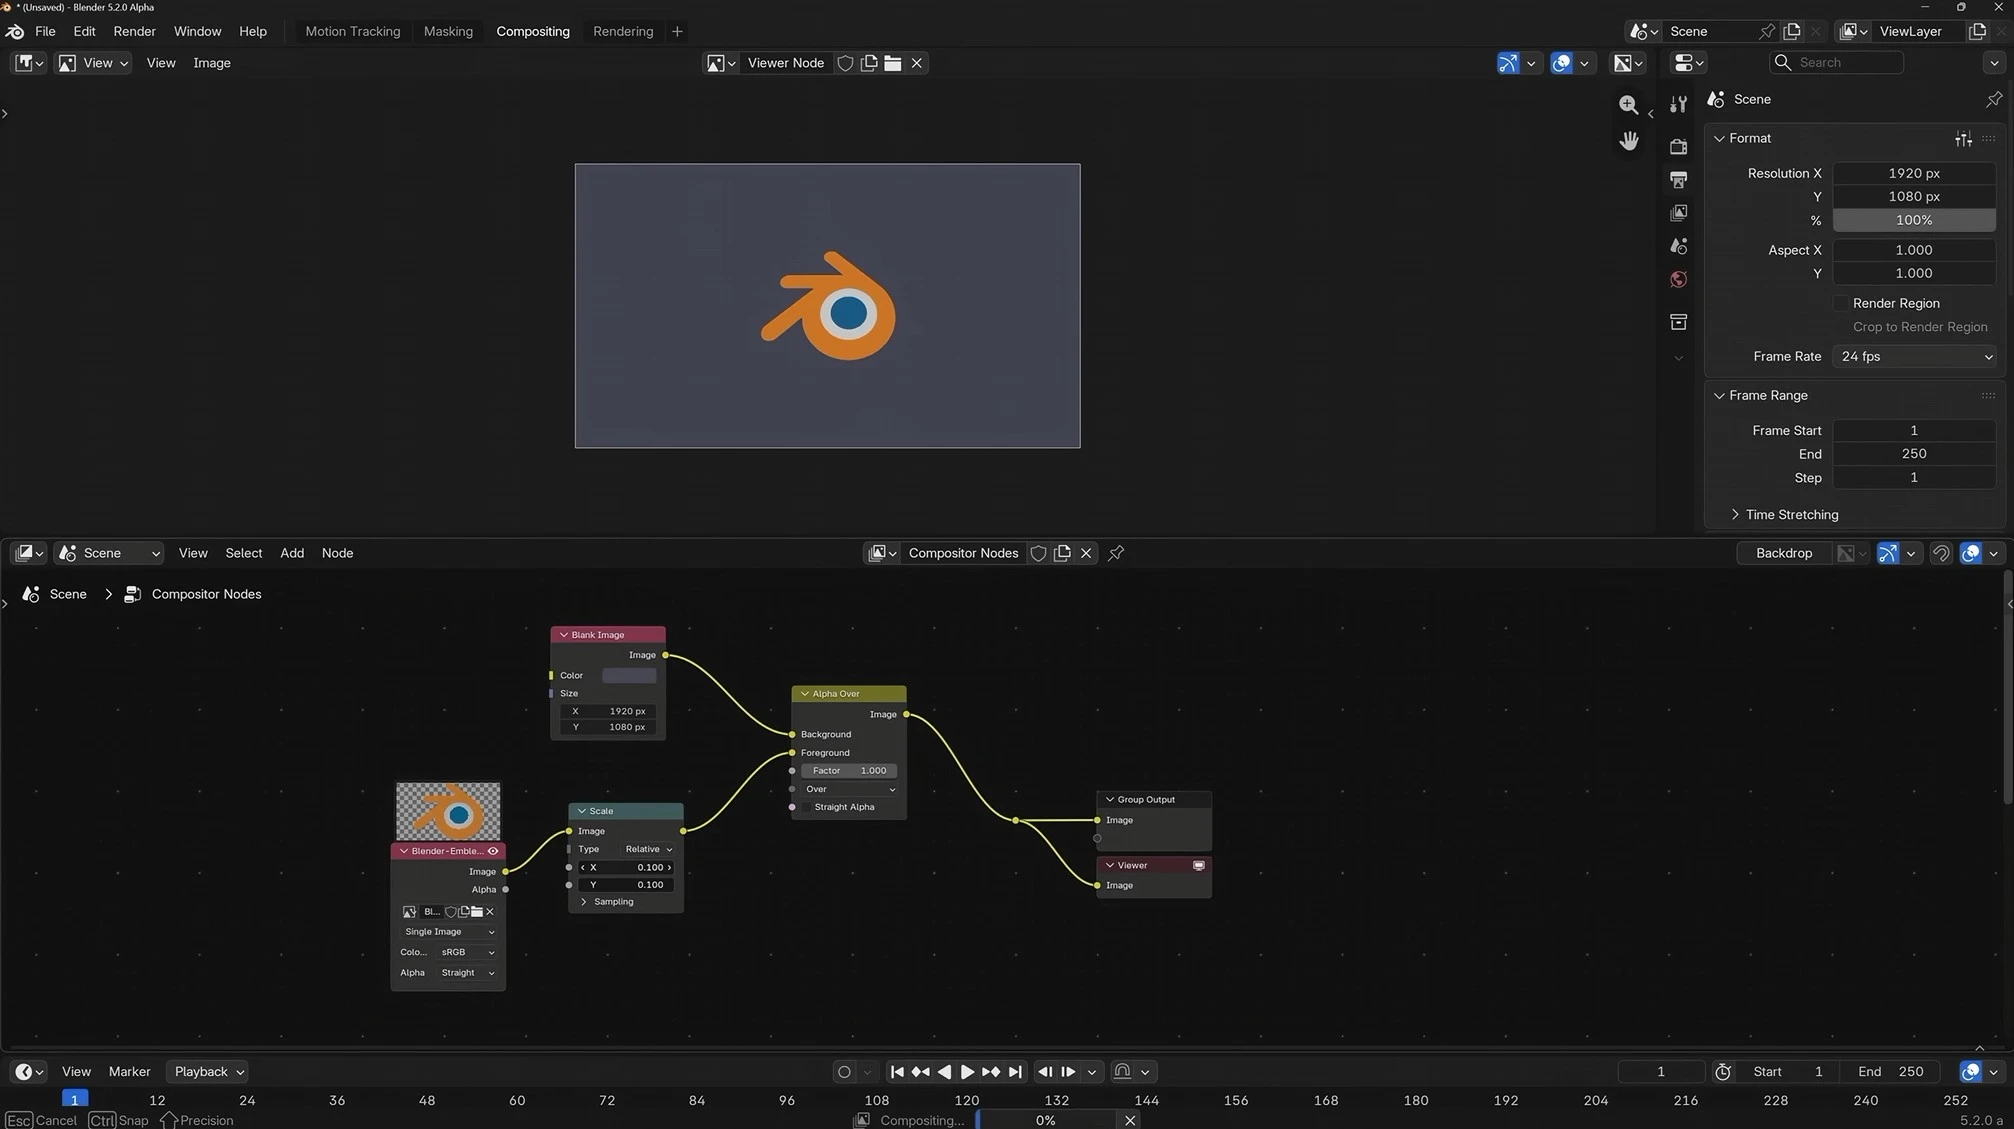Click the properties Search field
The image size is (2014, 1129).
tap(1836, 63)
